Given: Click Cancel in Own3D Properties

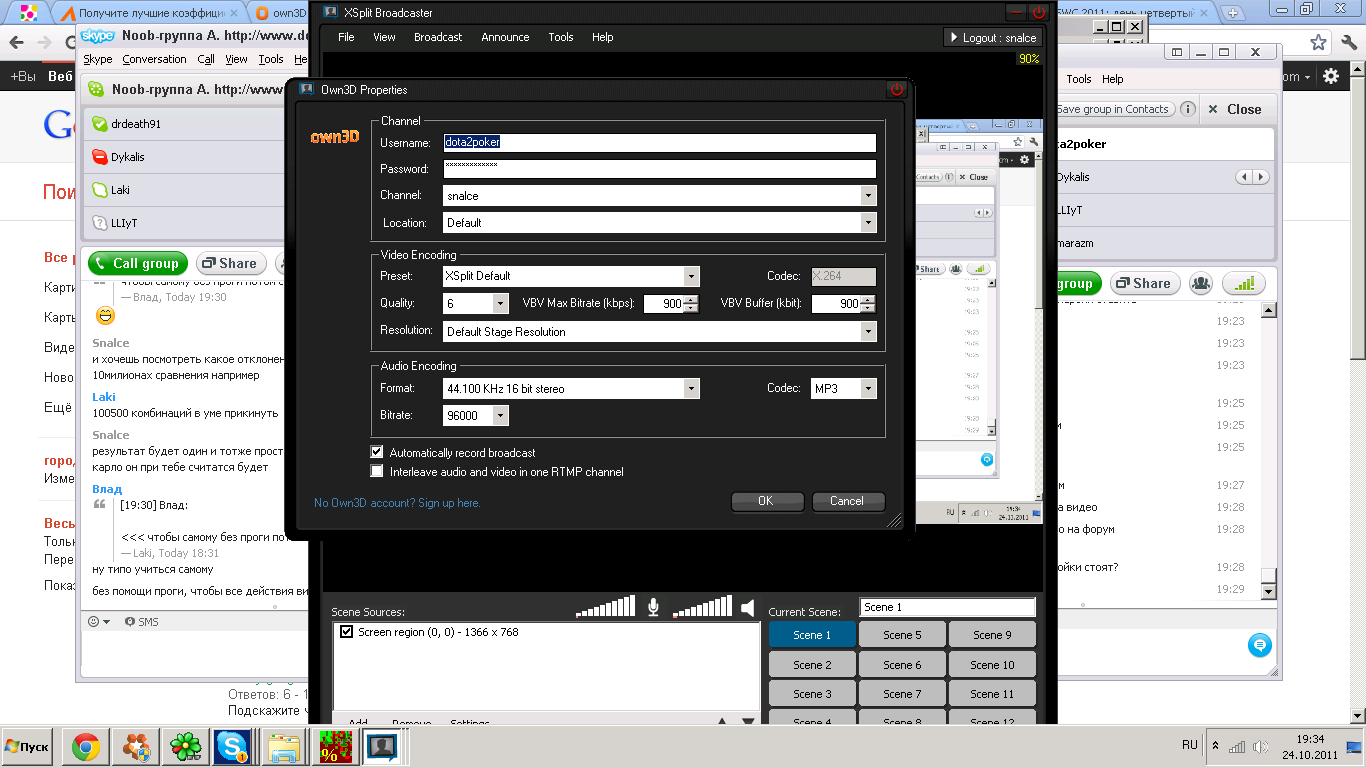Looking at the screenshot, I should tap(847, 501).
